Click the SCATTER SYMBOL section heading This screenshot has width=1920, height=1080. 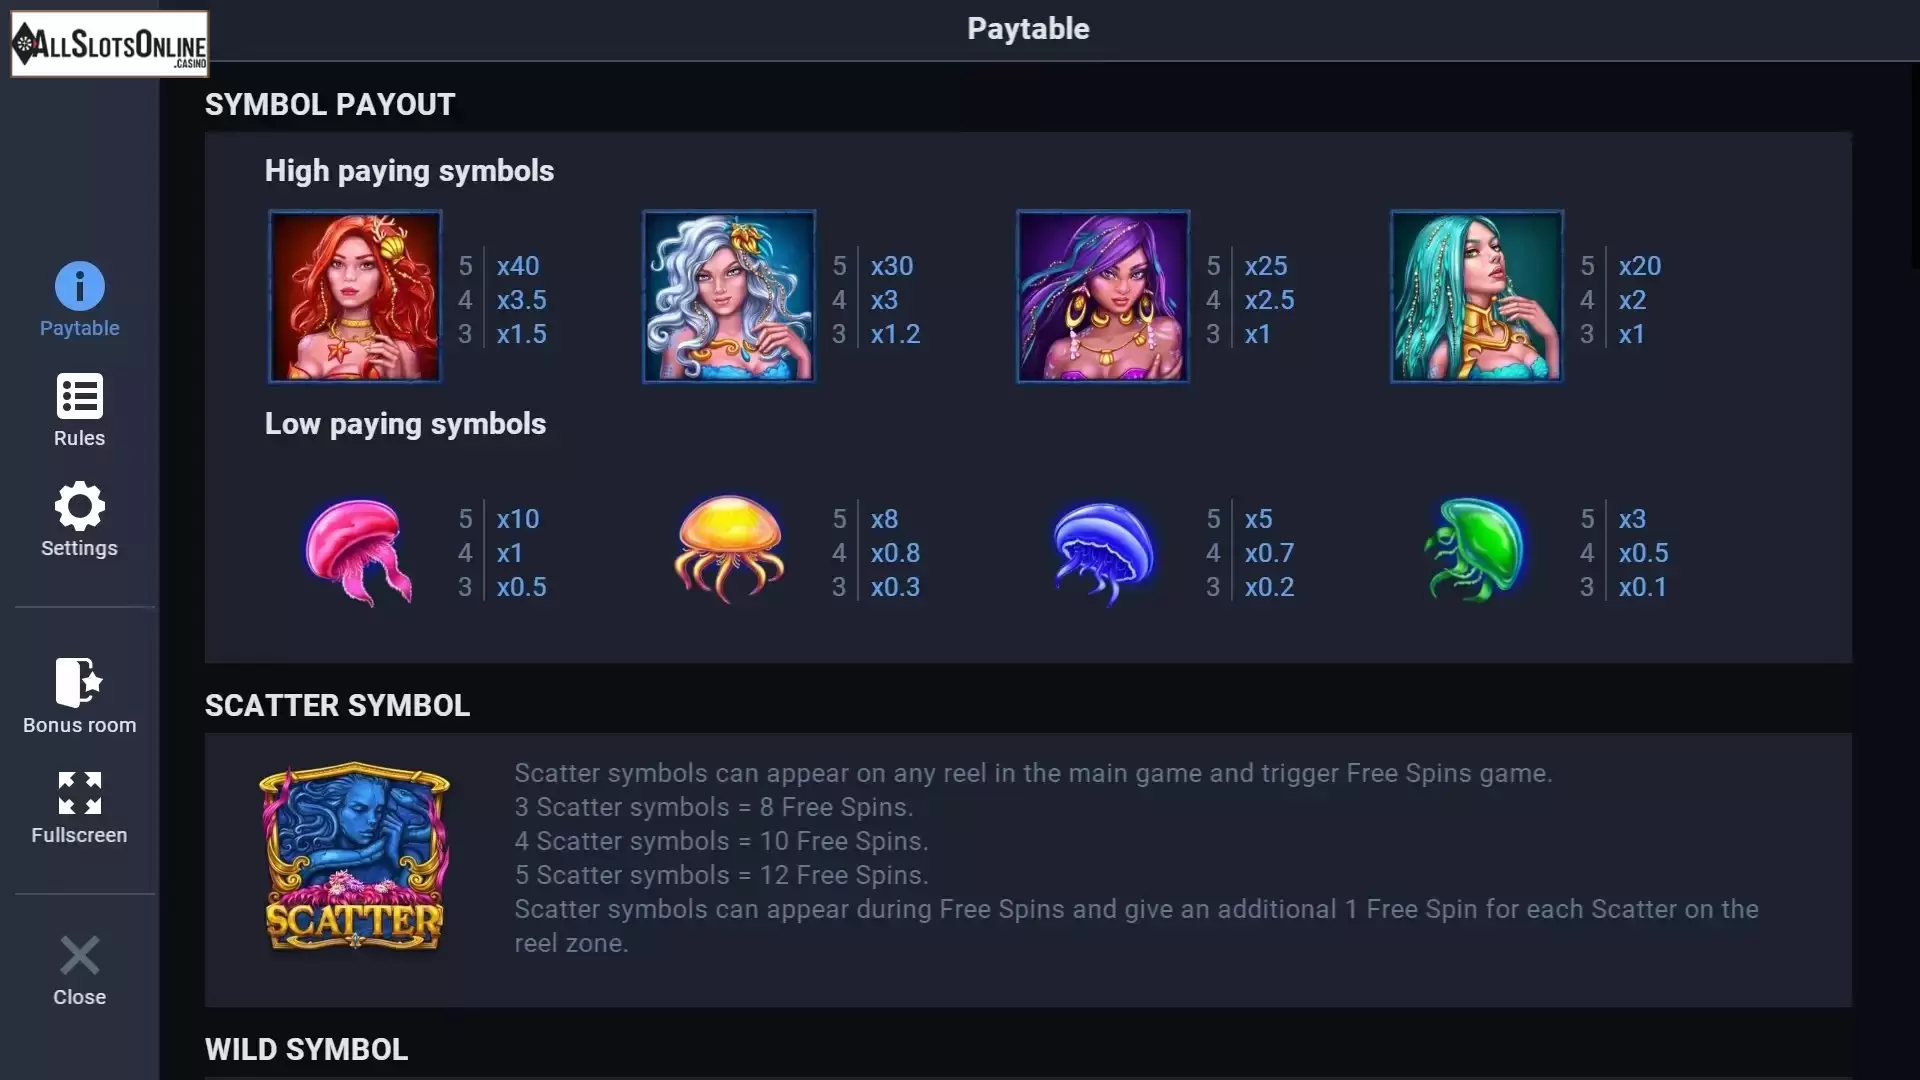337,705
